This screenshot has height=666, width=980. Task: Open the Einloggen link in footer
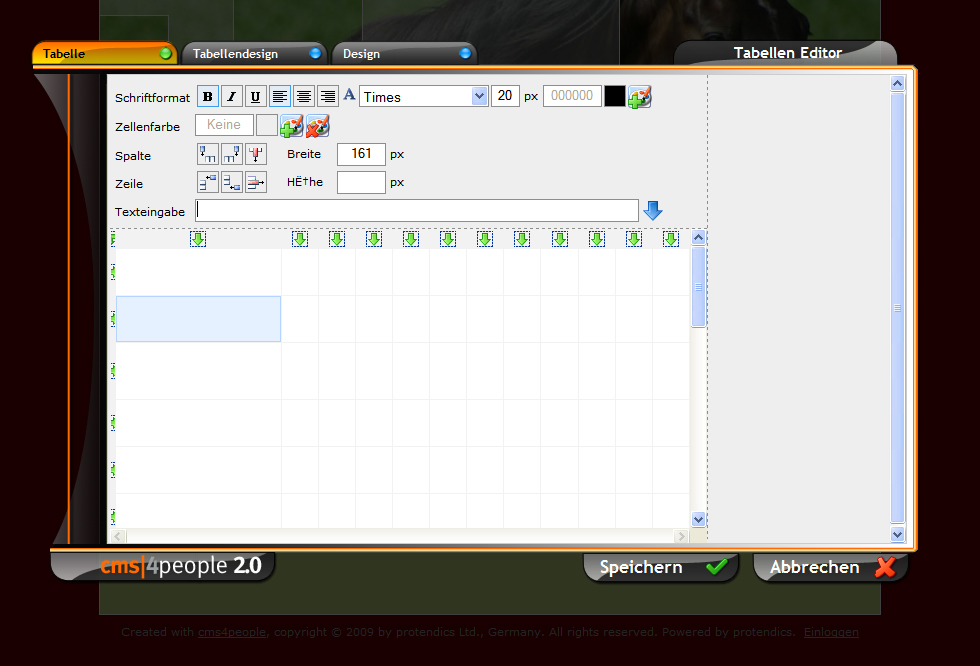(x=831, y=632)
